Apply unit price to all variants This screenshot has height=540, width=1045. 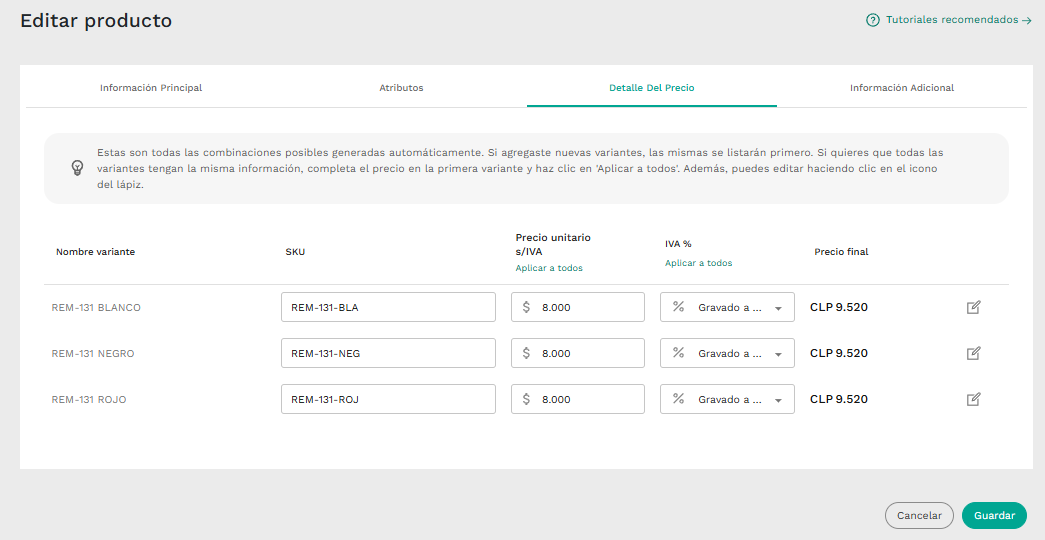pyautogui.click(x=549, y=268)
